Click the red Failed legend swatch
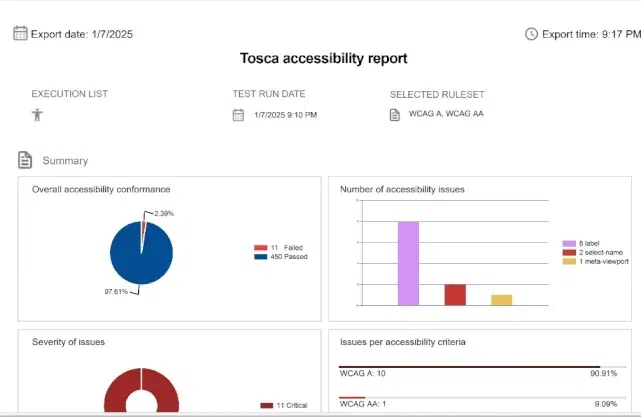This screenshot has height=417, width=641. [261, 247]
